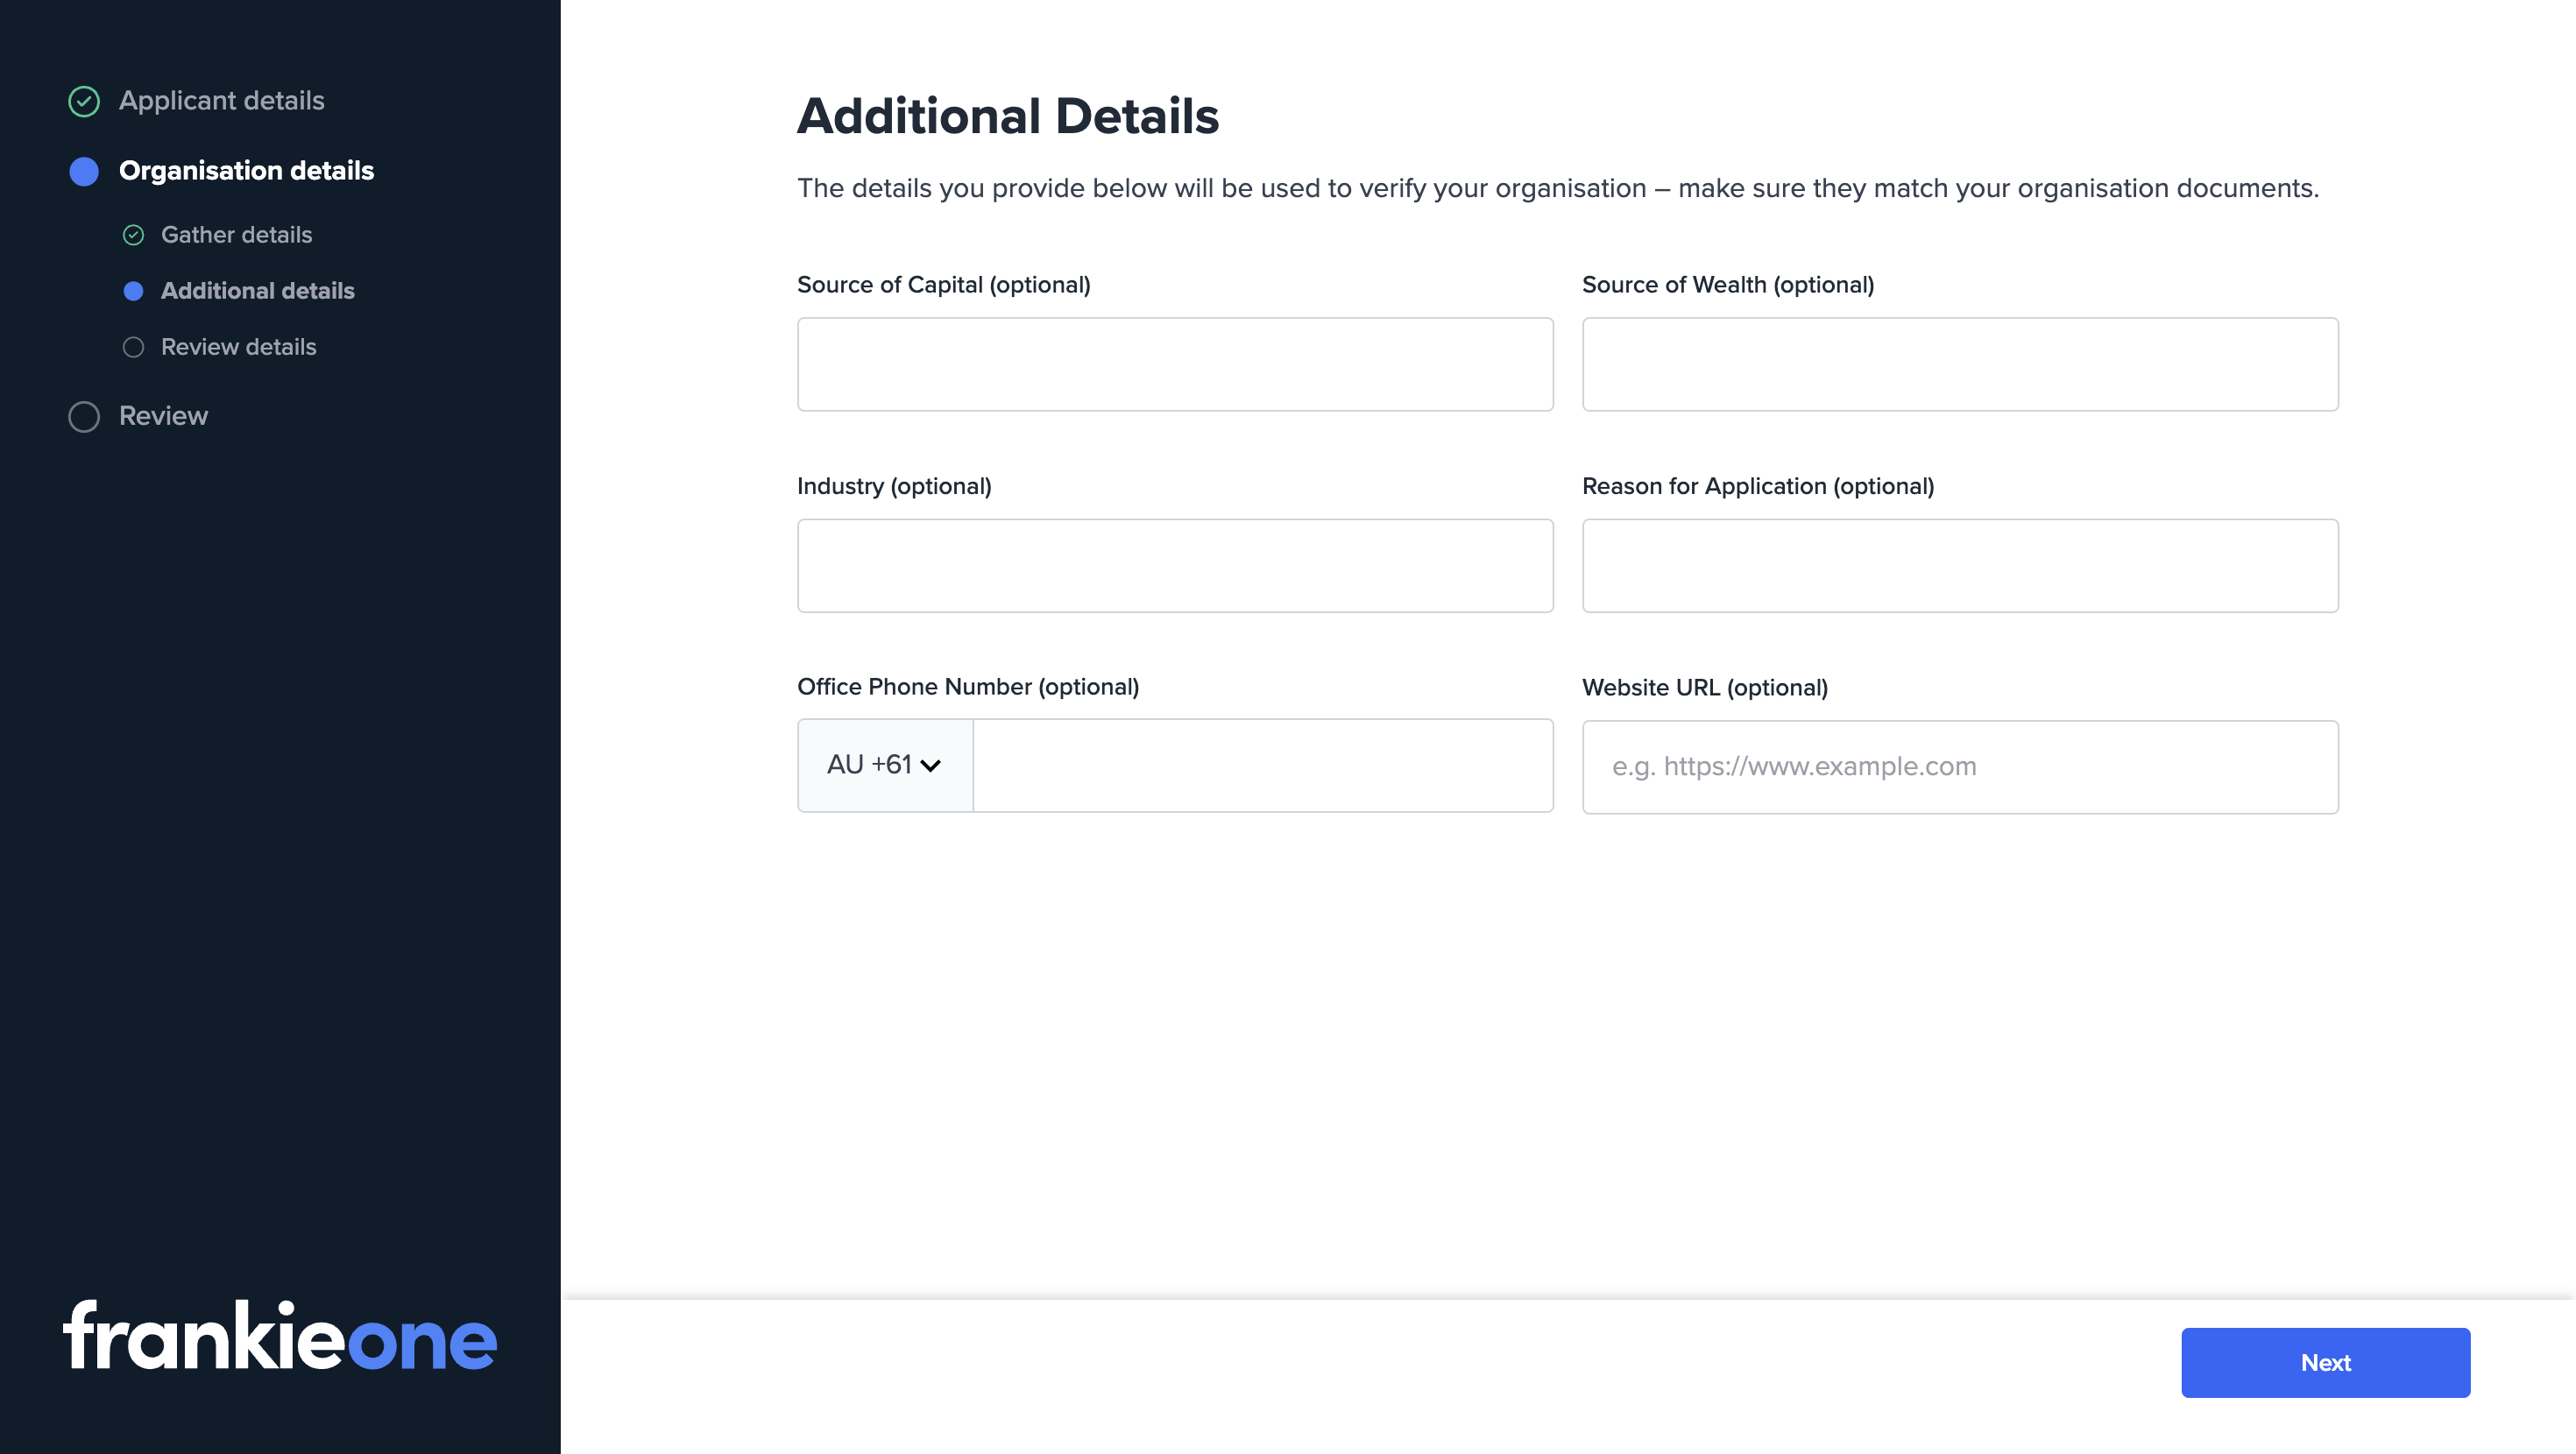Click the chevron inside the phone country selector
Screen dimensions: 2576x1454
(930, 764)
